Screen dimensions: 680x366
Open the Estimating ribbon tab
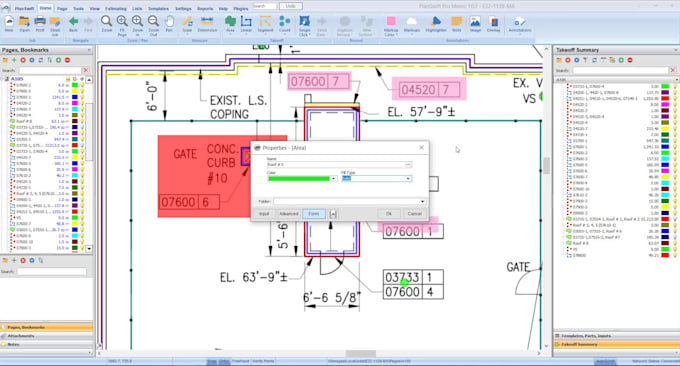pos(116,8)
